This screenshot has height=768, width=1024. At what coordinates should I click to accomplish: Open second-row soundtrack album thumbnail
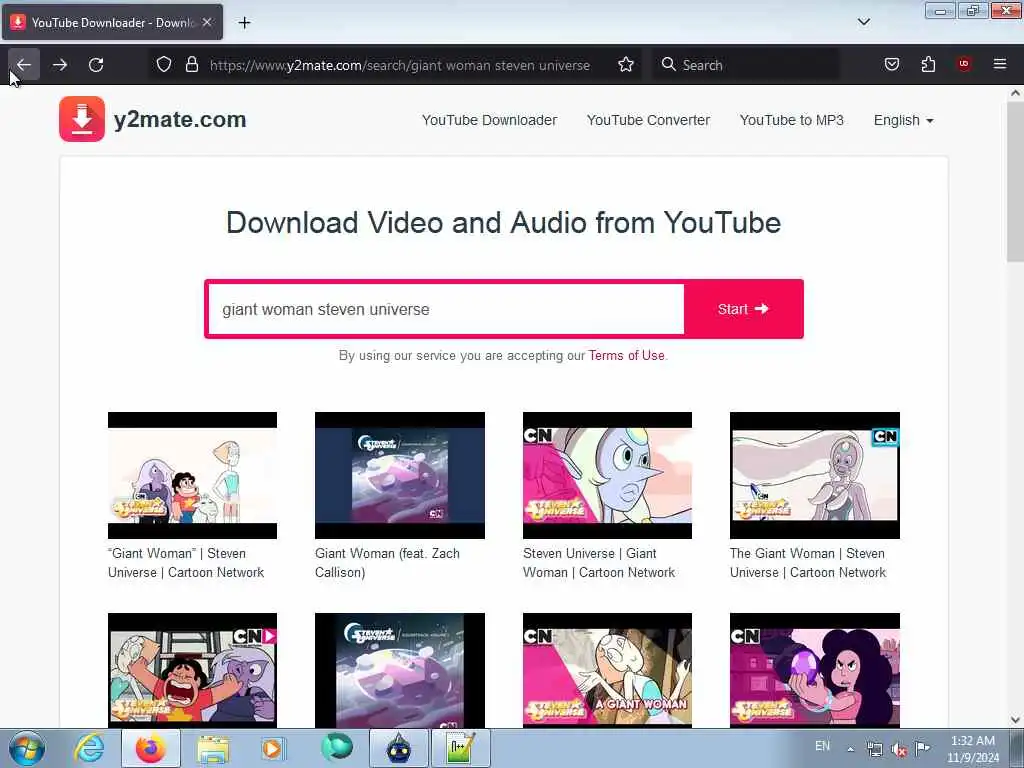pos(400,670)
